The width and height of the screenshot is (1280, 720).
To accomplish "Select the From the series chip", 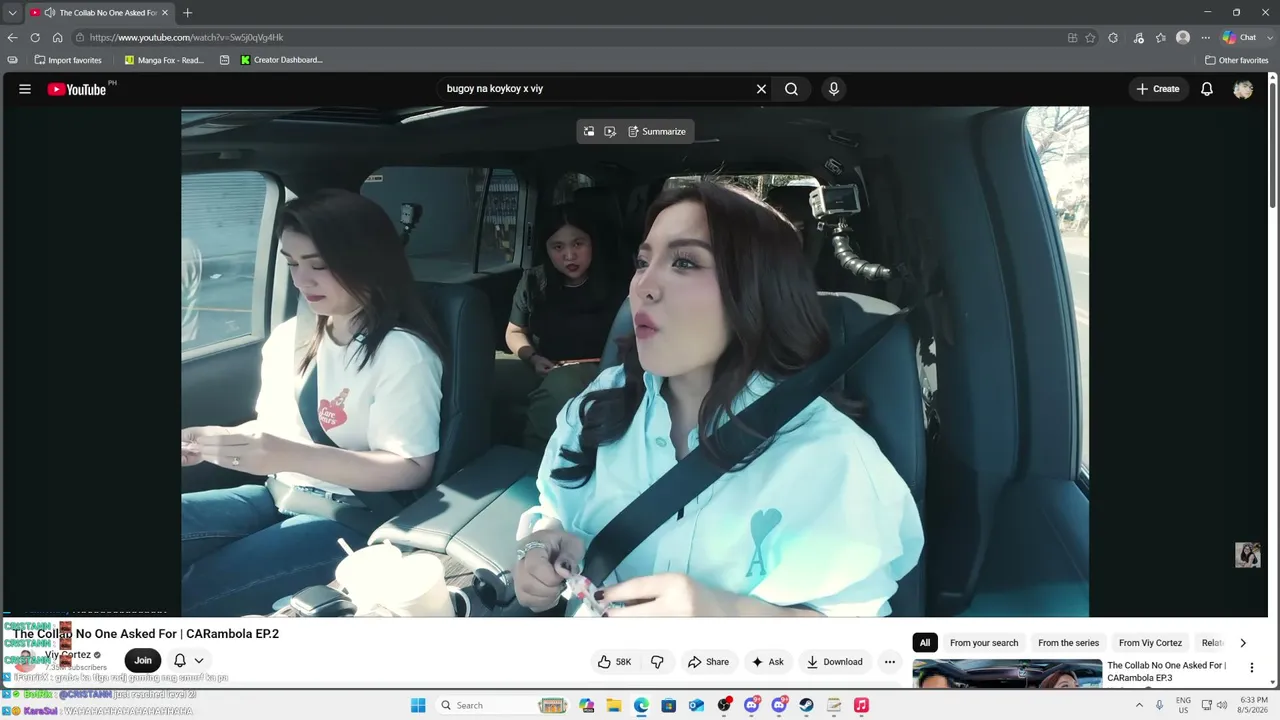I will pos(1068,643).
